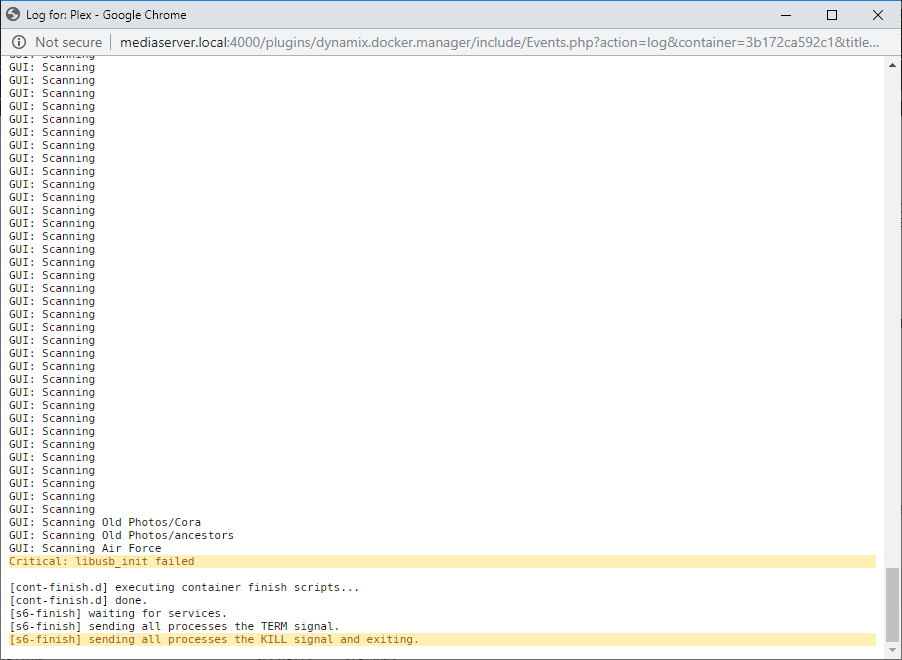This screenshot has width=902, height=660.
Task: Click the 'Not secure' label
Action: pos(68,42)
